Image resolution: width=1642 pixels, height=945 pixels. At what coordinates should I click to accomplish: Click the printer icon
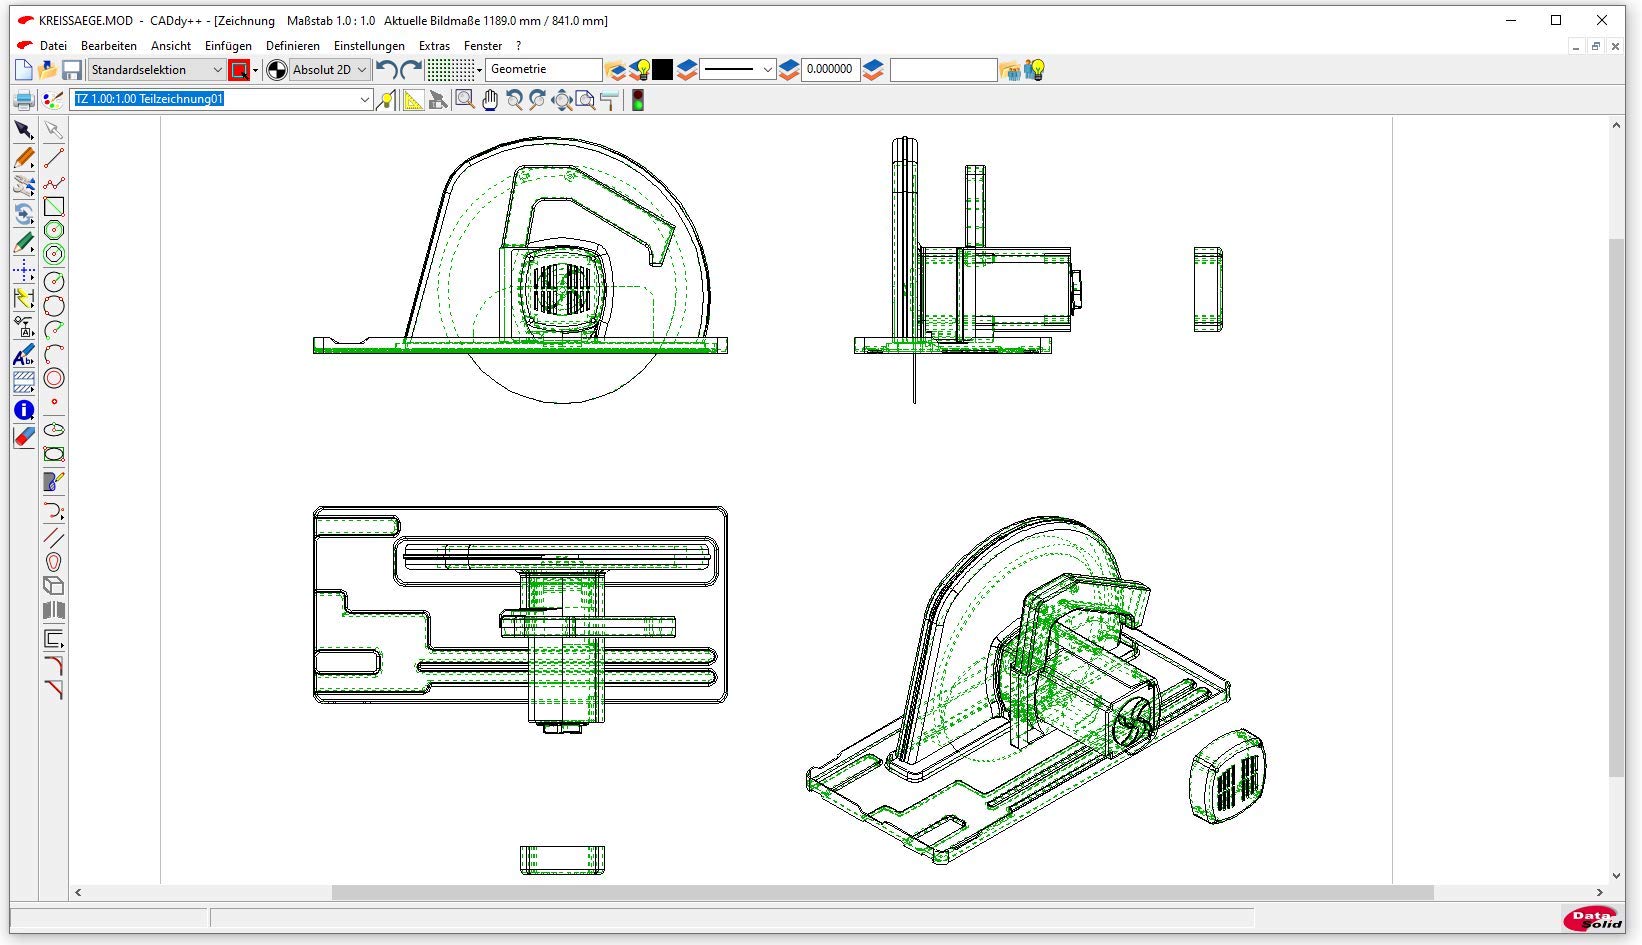24,100
